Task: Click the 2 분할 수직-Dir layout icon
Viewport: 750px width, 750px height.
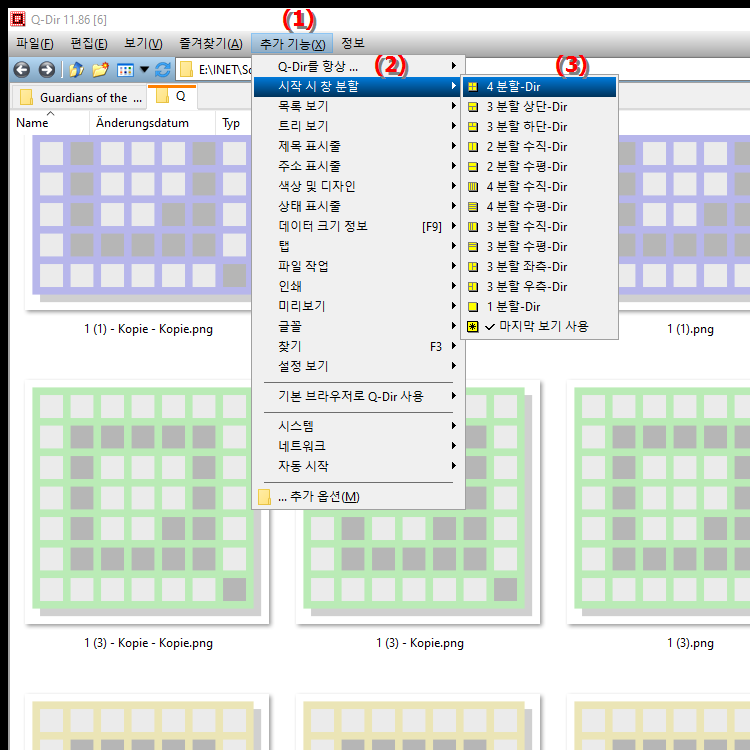Action: (473, 147)
